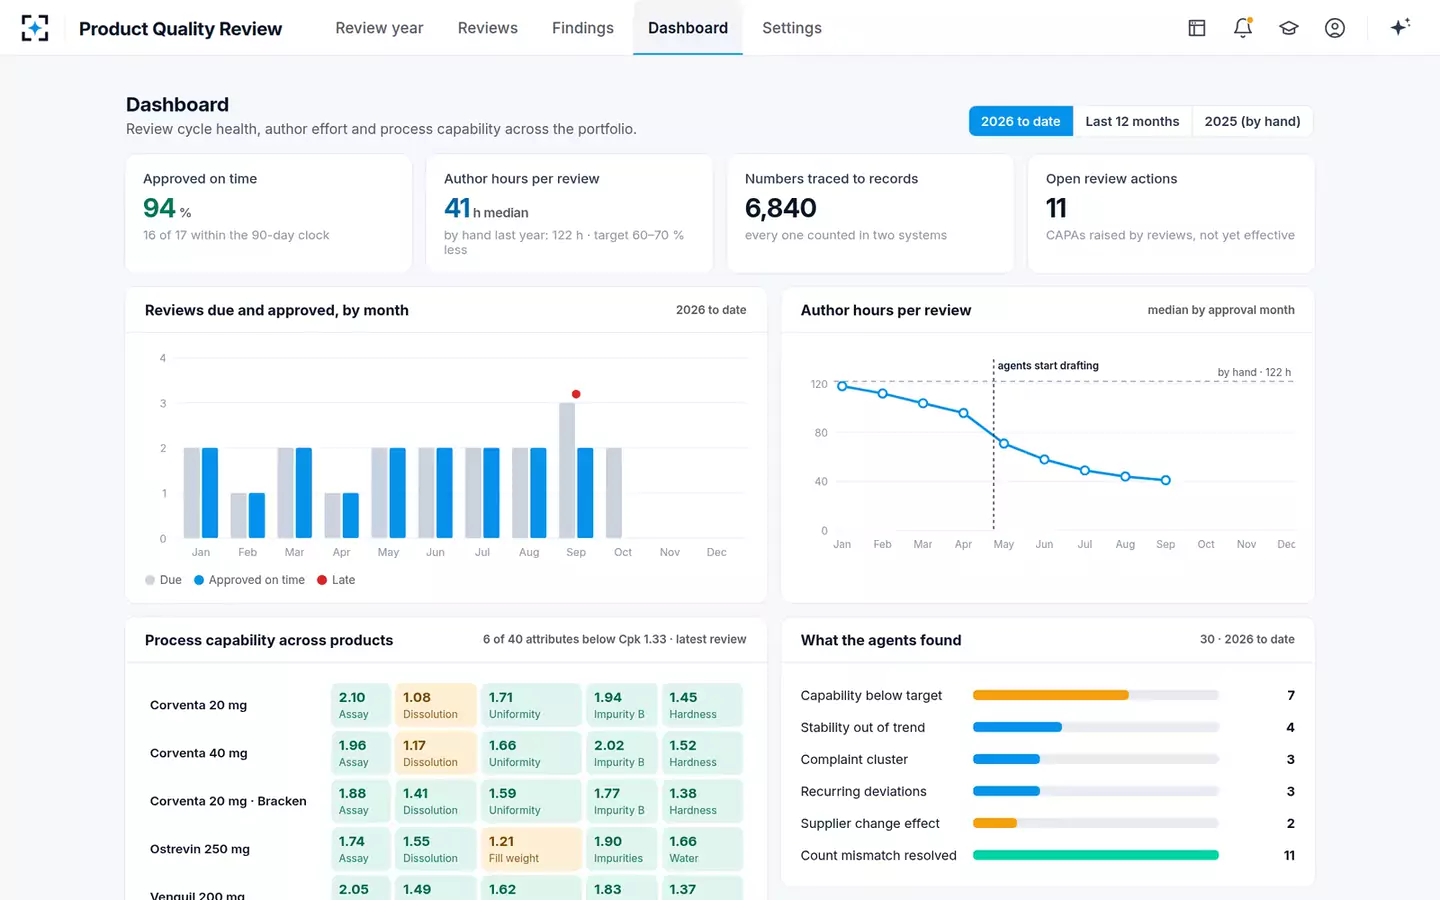Go to the Reviews tab
The width and height of the screenshot is (1440, 900).
488,28
